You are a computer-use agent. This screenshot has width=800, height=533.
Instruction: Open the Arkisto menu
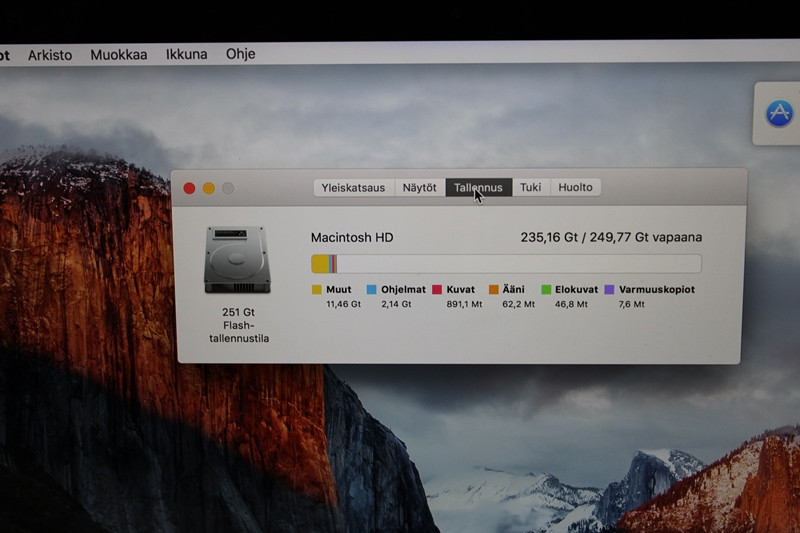pos(50,55)
